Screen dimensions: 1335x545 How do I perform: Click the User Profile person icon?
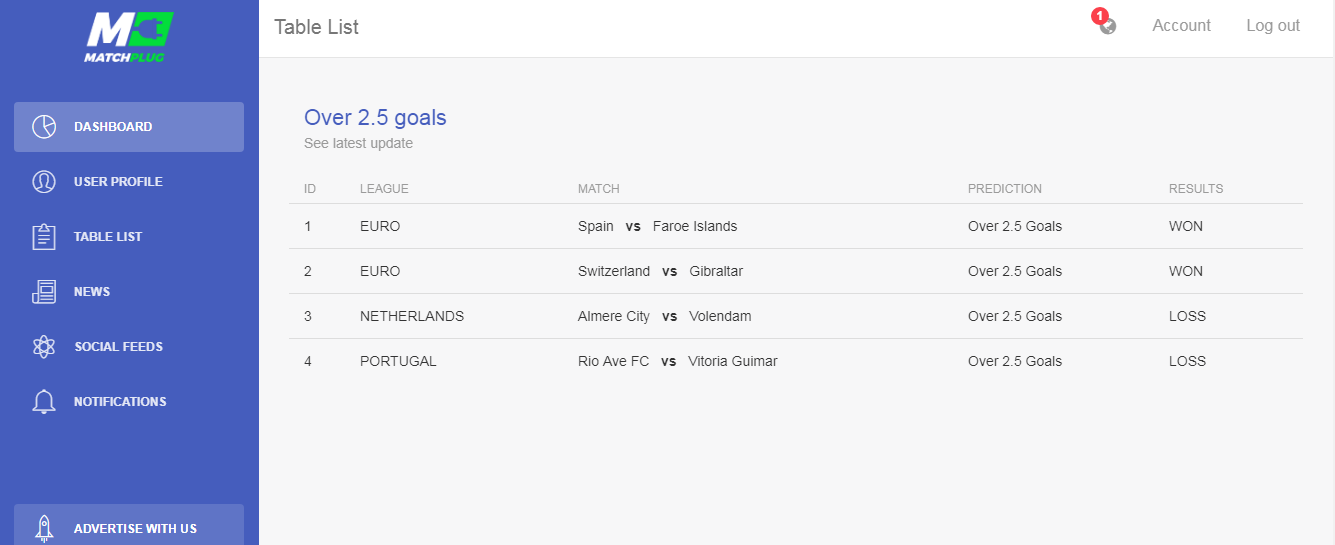44,182
